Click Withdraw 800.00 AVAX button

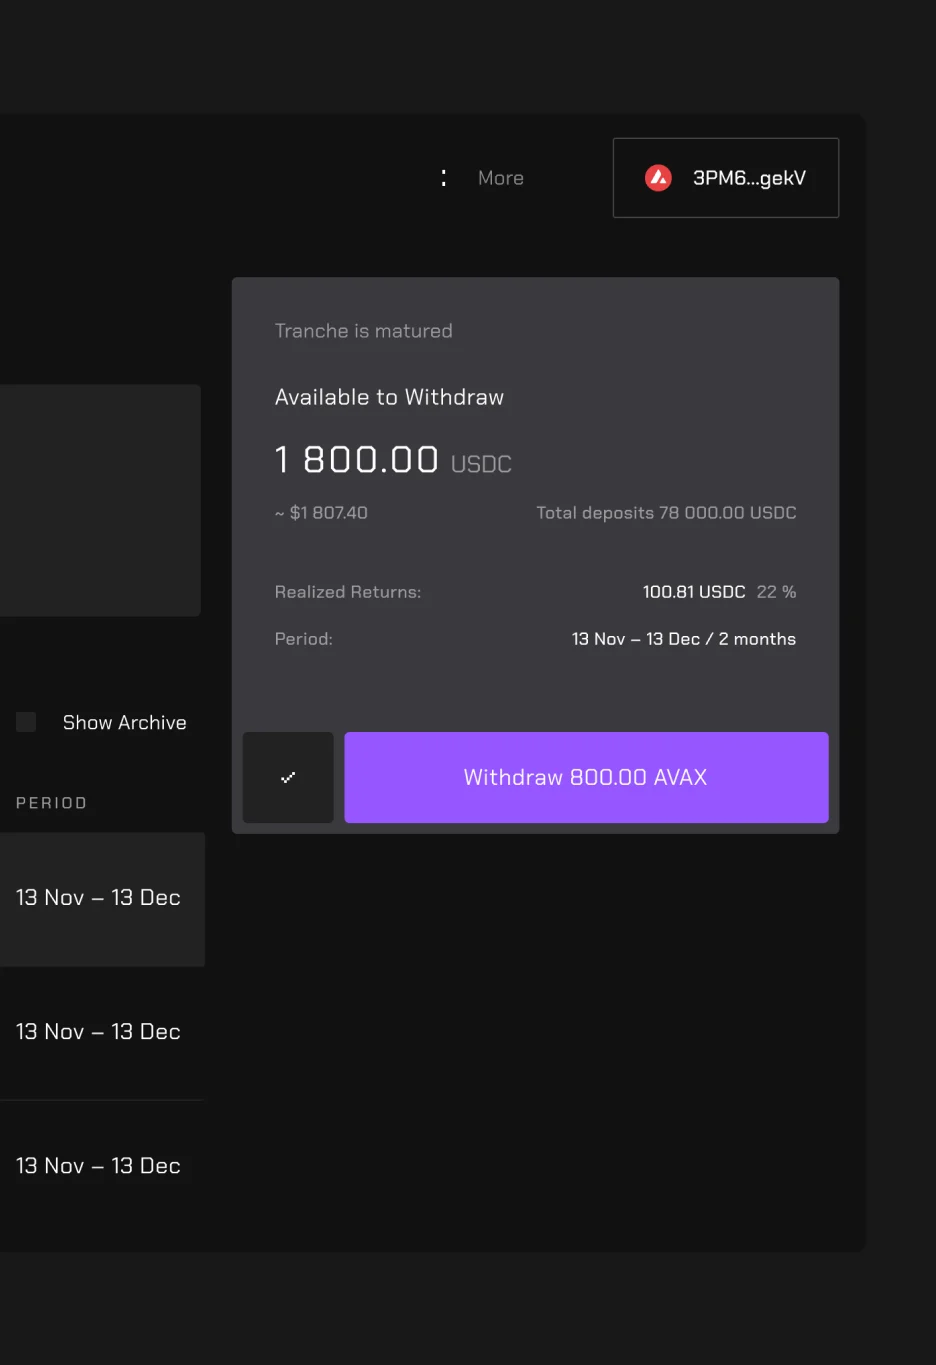(x=586, y=777)
